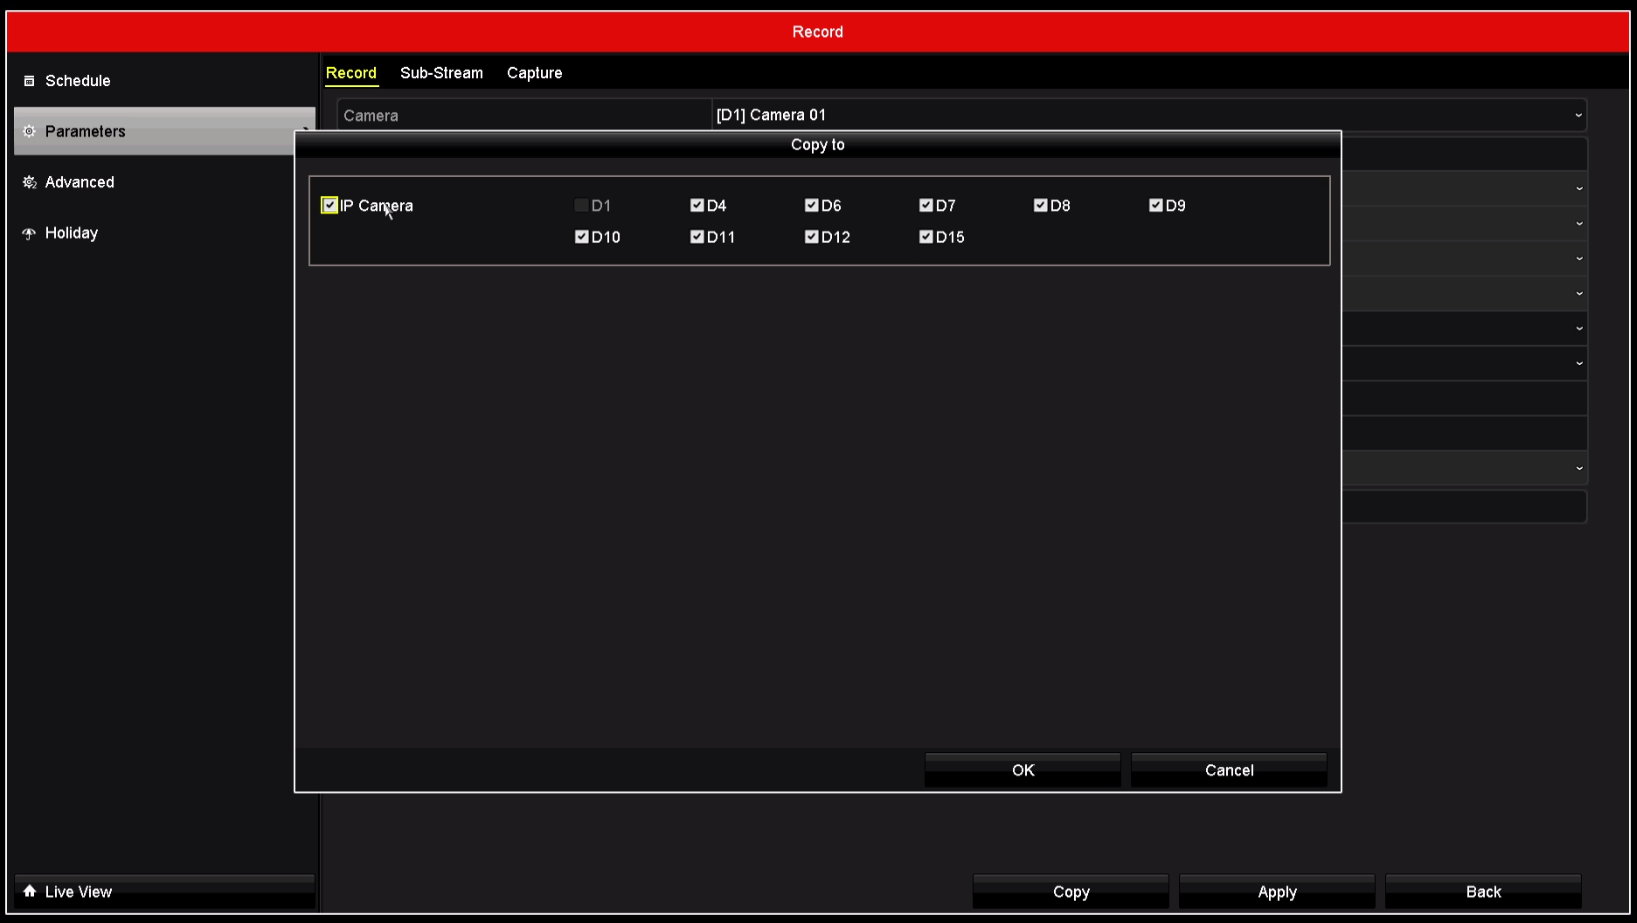Switch to the Sub-Stream tab

coord(441,73)
